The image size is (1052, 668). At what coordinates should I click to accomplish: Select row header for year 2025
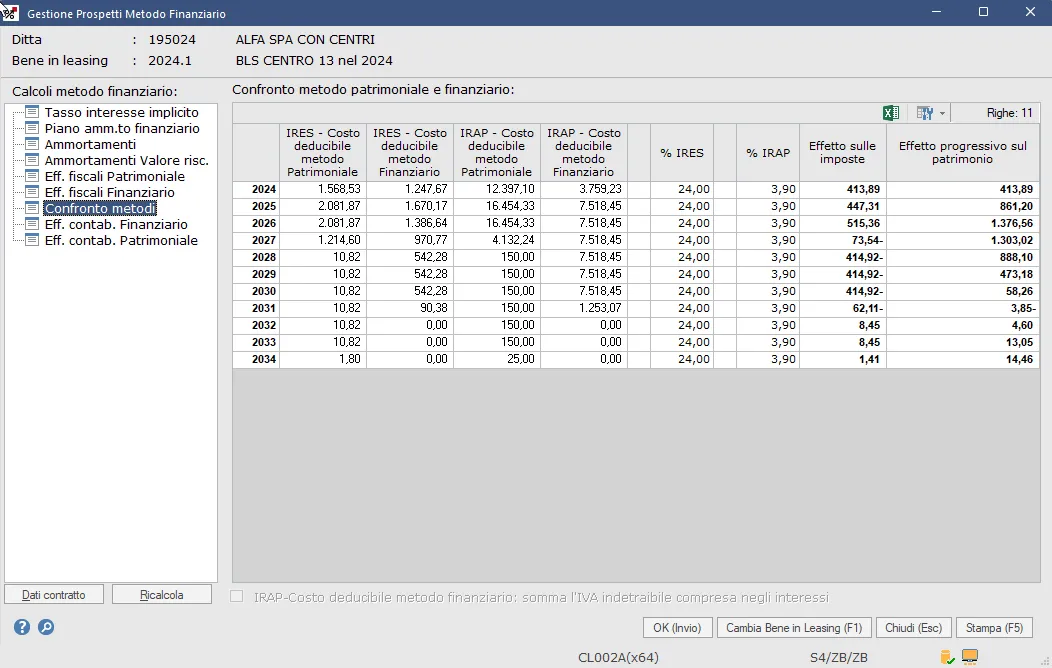[x=256, y=206]
